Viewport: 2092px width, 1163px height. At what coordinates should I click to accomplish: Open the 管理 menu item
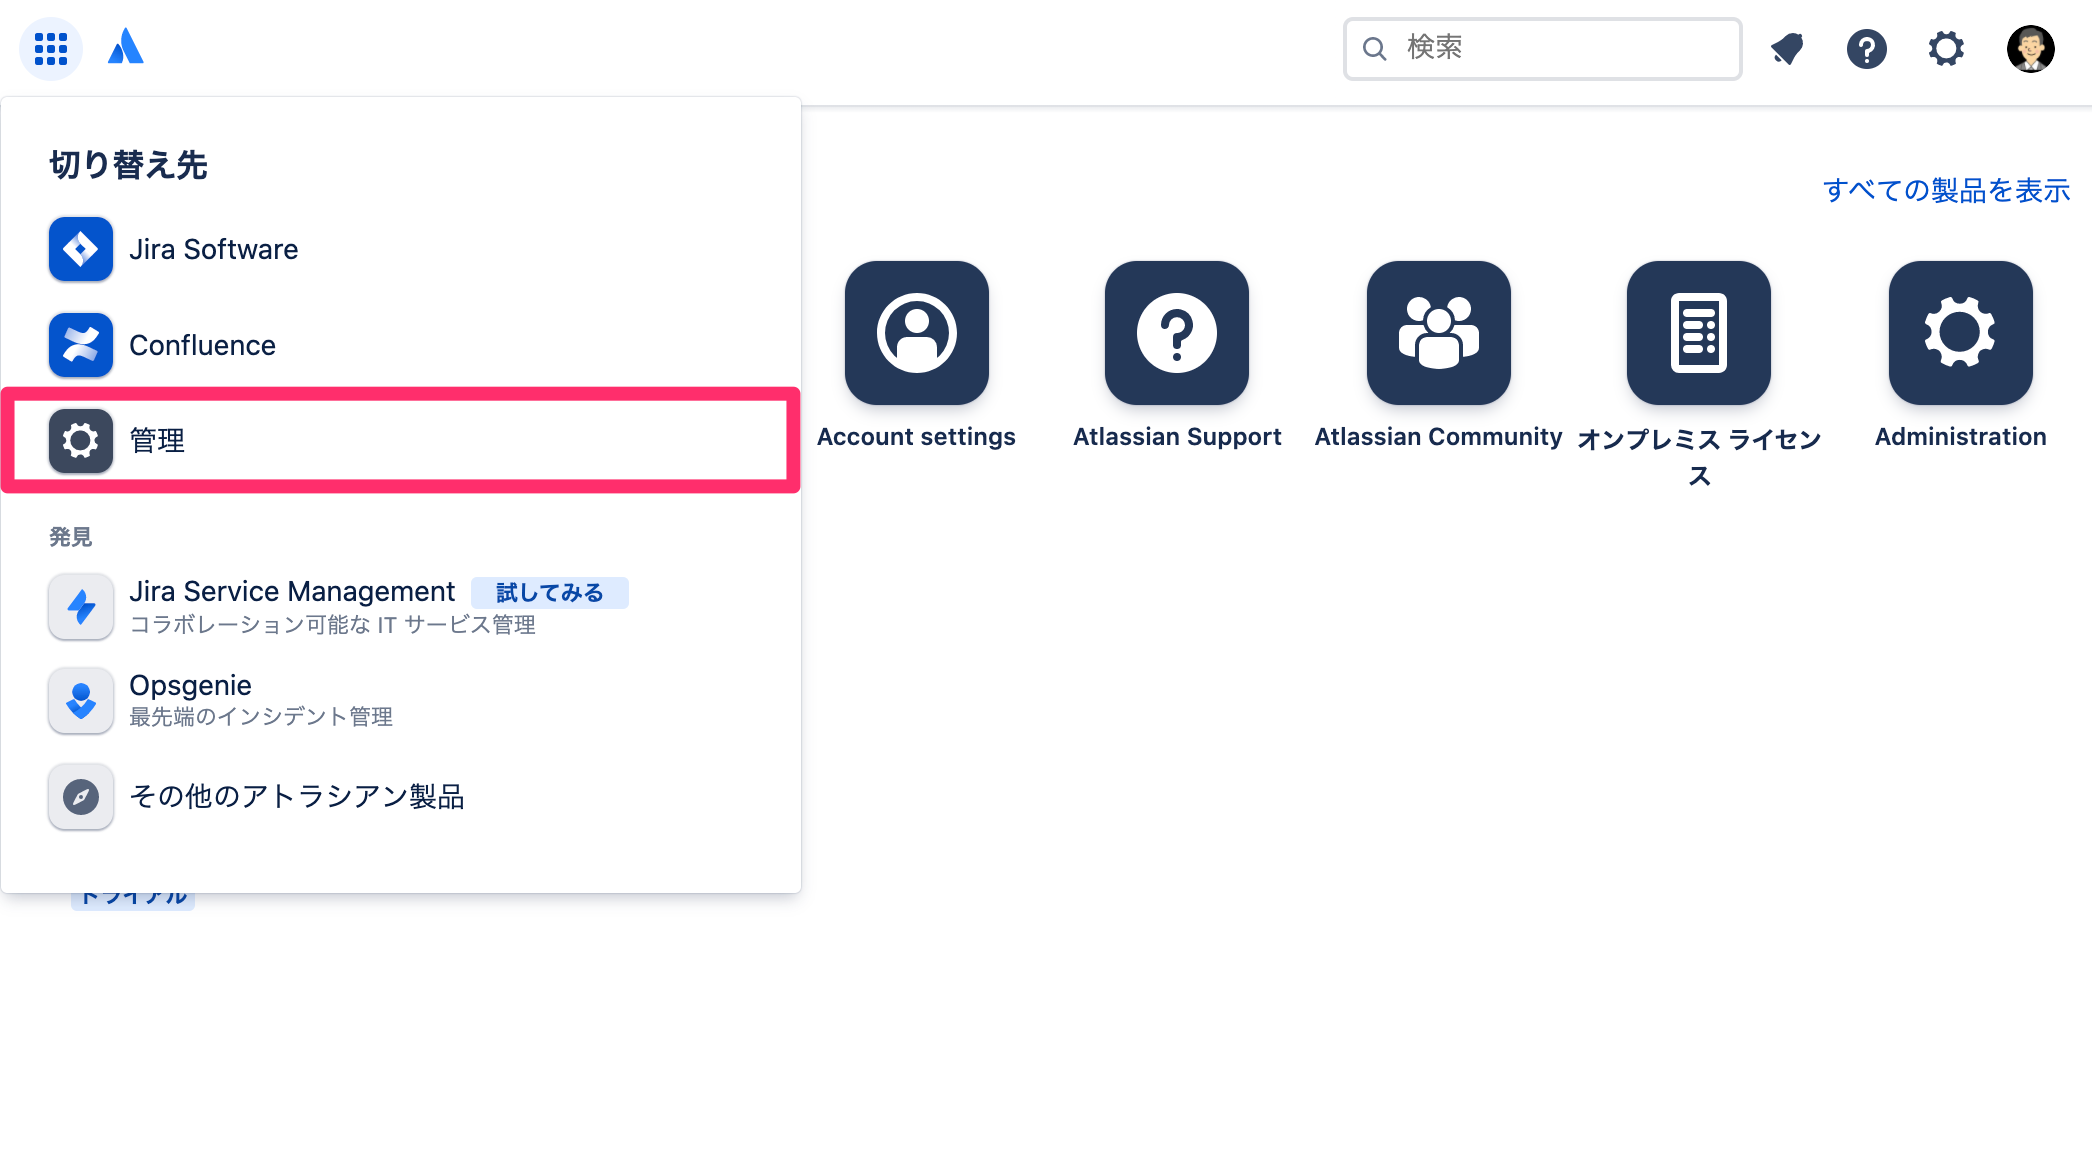pyautogui.click(x=401, y=440)
